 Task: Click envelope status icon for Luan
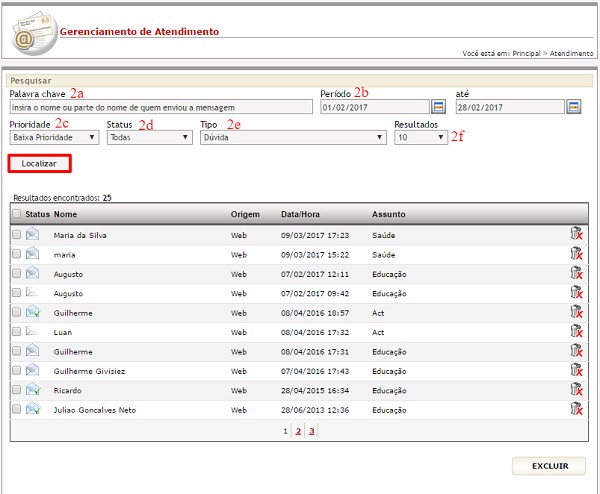tap(32, 331)
